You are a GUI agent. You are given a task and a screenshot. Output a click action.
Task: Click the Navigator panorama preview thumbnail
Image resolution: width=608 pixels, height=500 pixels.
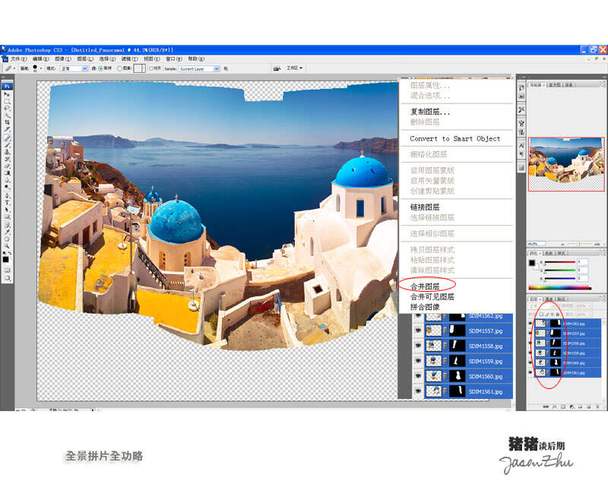tap(565, 163)
